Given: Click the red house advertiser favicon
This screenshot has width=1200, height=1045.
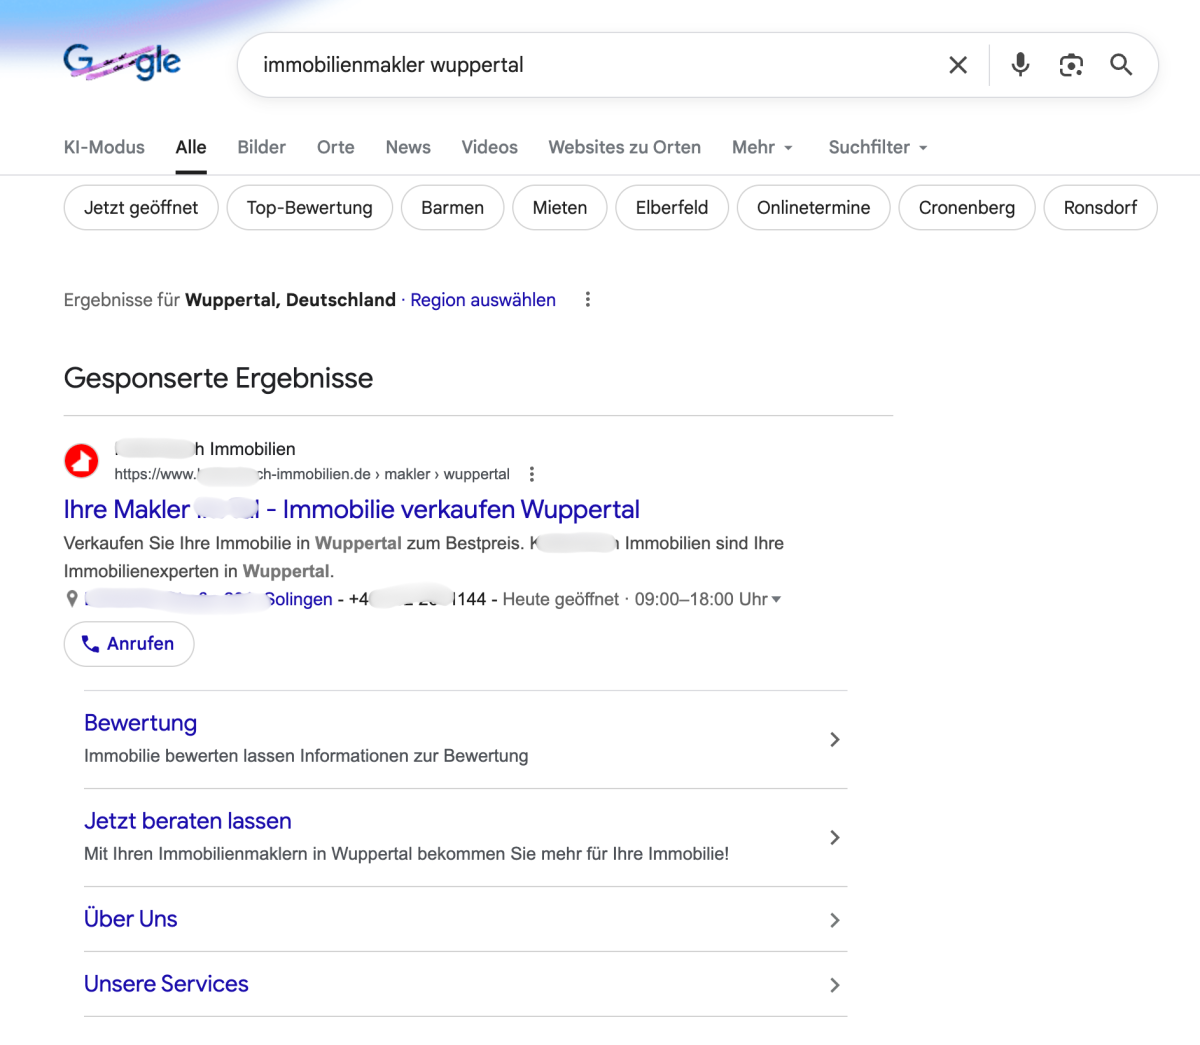Looking at the screenshot, I should [x=82, y=461].
